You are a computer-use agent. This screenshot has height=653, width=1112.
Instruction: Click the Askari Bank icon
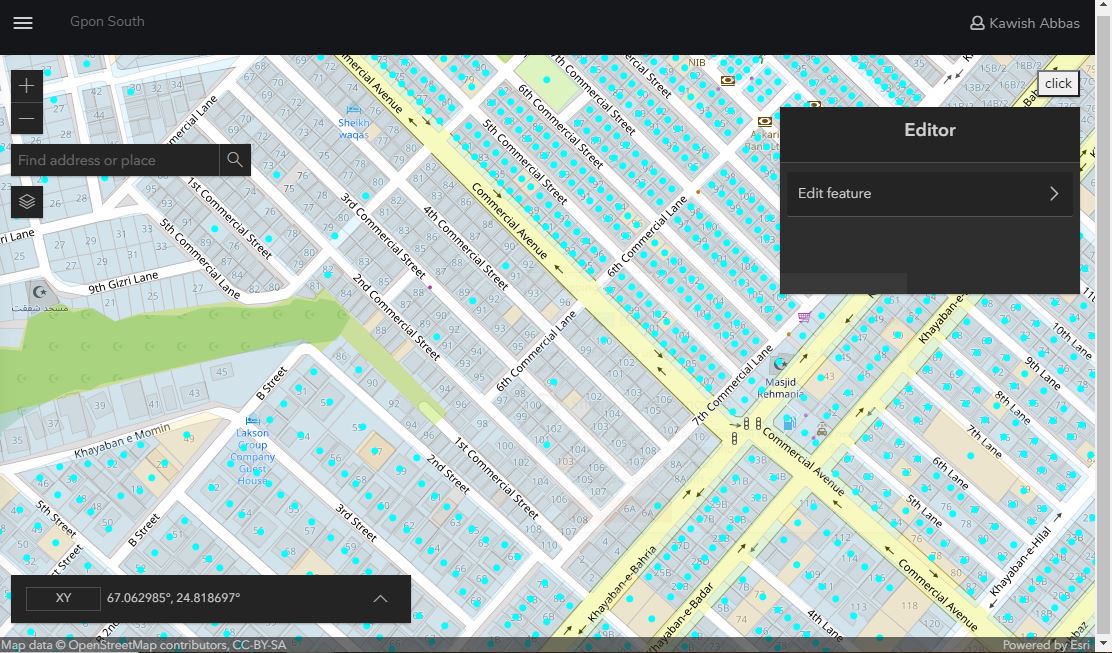[764, 121]
